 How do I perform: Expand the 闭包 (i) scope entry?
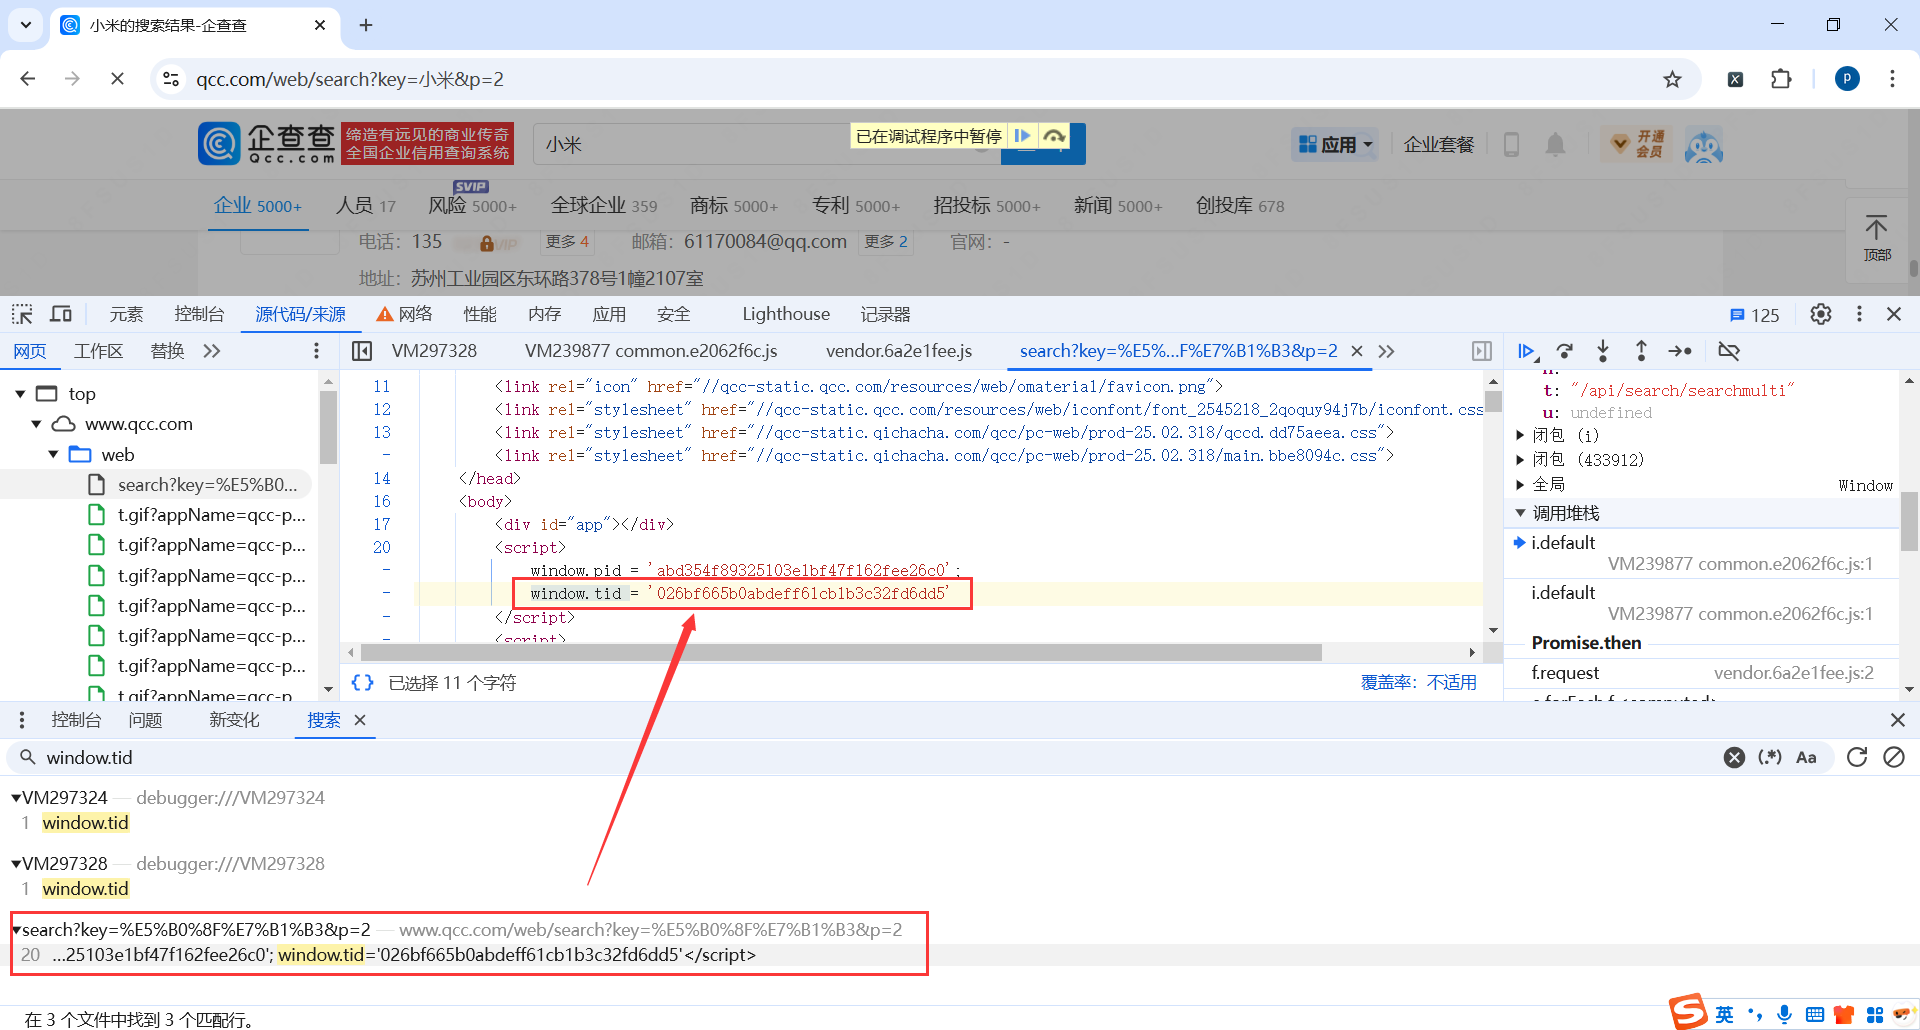coord(1520,435)
